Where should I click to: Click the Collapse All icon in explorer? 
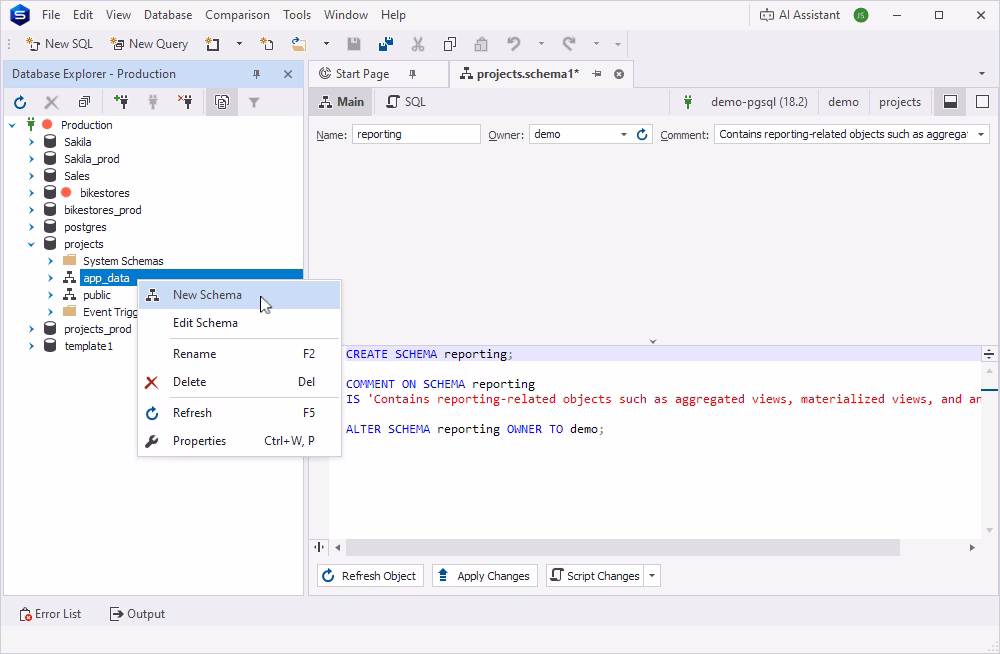pyautogui.click(x=84, y=102)
